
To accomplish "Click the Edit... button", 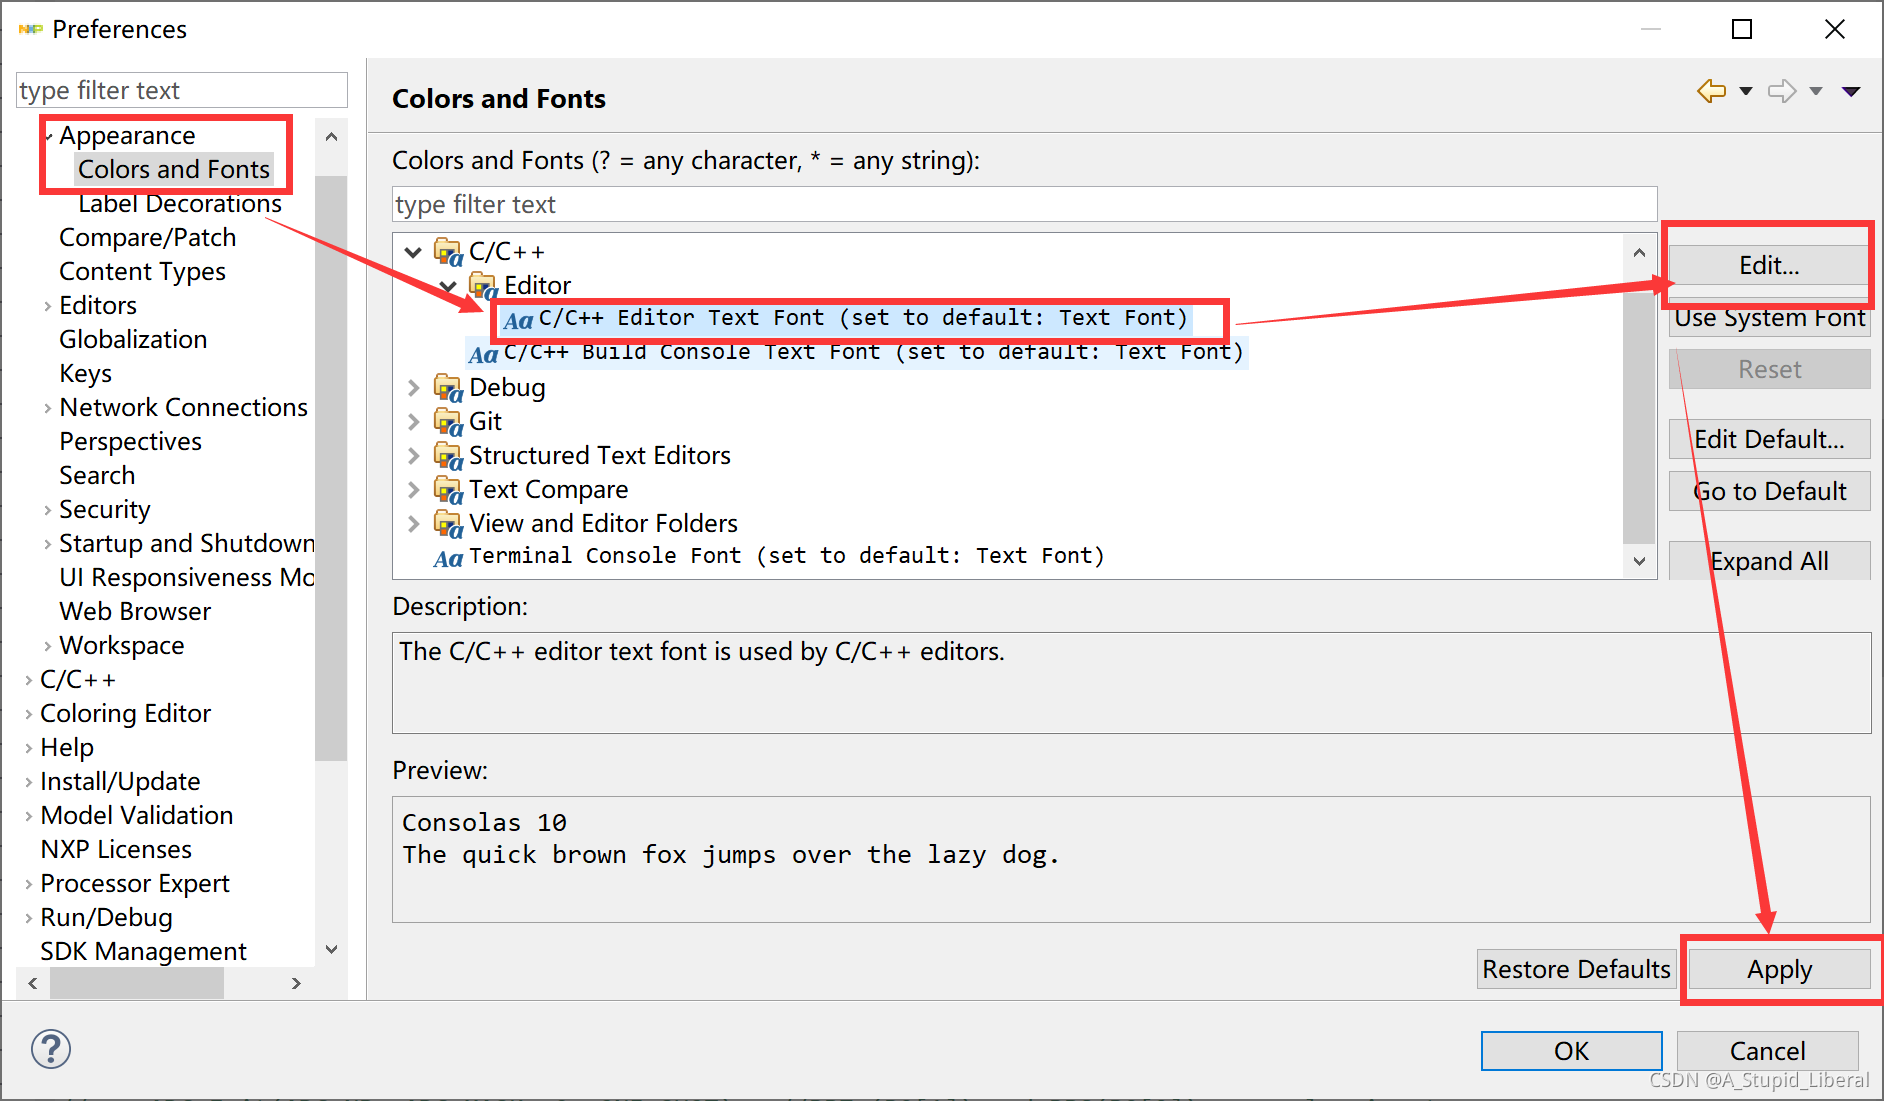I will (x=1769, y=265).
